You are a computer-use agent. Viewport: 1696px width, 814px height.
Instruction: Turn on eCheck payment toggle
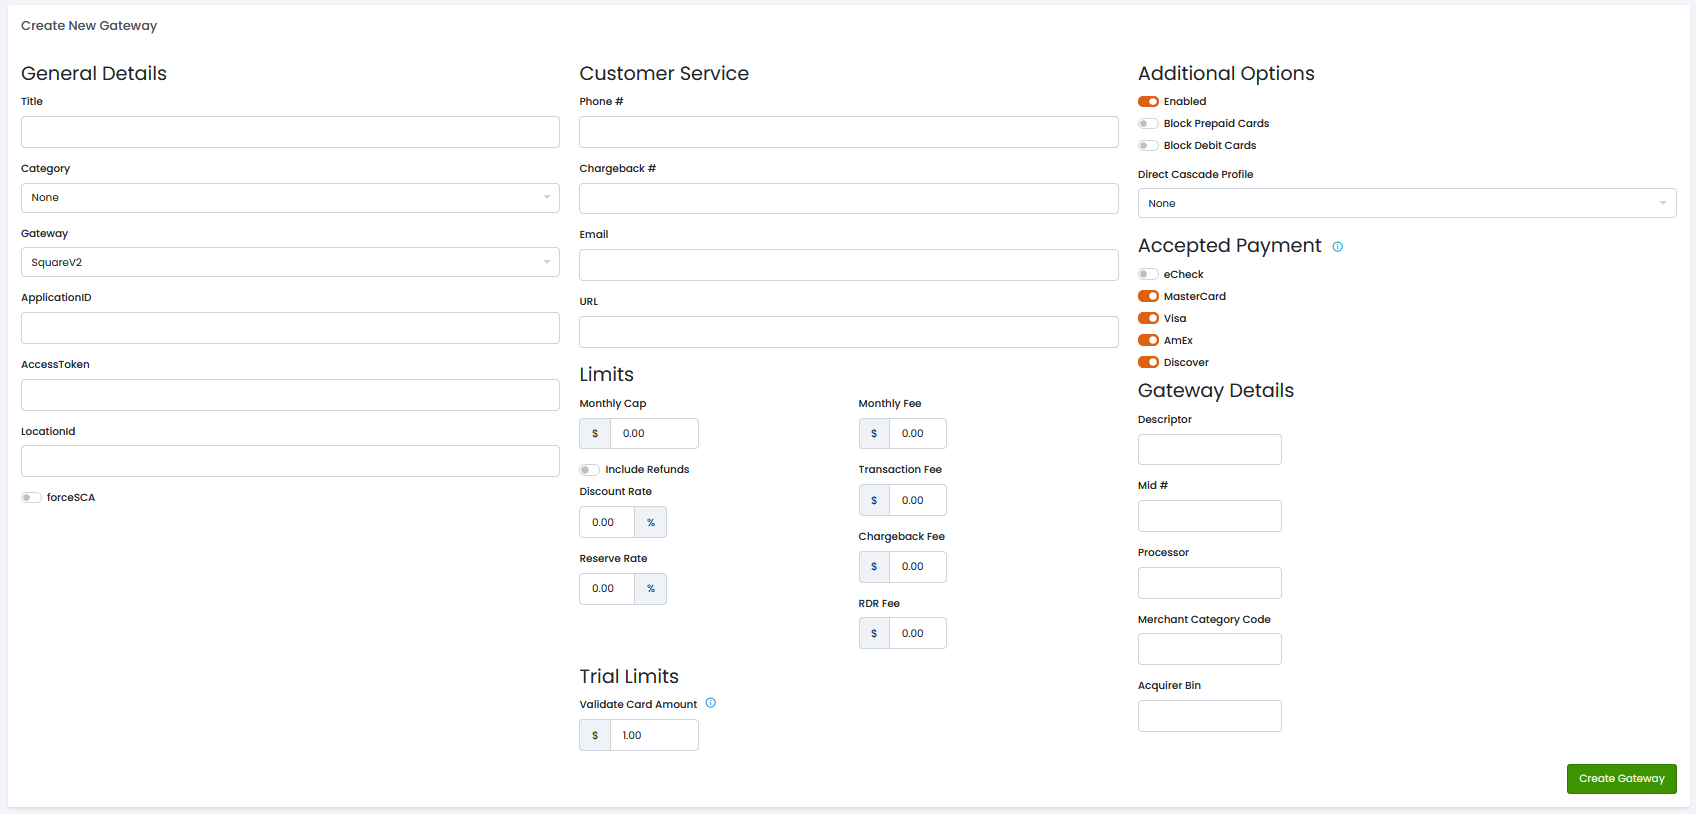pos(1148,275)
